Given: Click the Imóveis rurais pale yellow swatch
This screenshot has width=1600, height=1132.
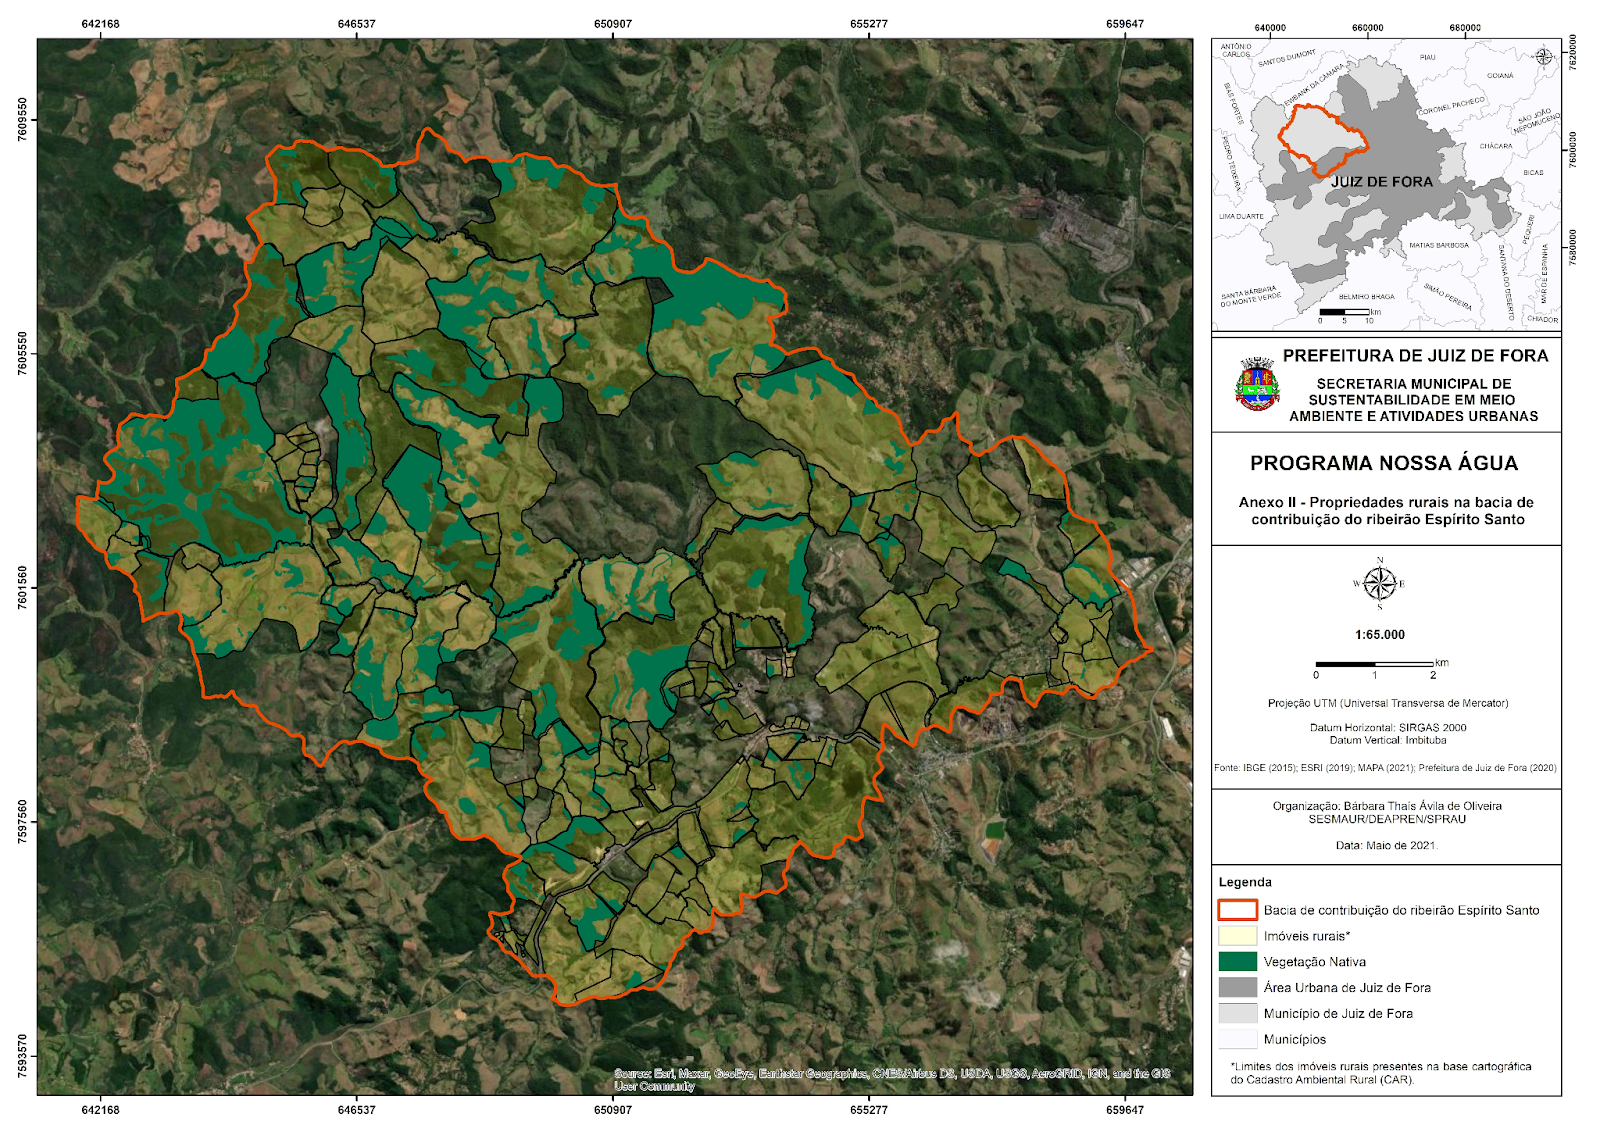Looking at the screenshot, I should (1237, 936).
